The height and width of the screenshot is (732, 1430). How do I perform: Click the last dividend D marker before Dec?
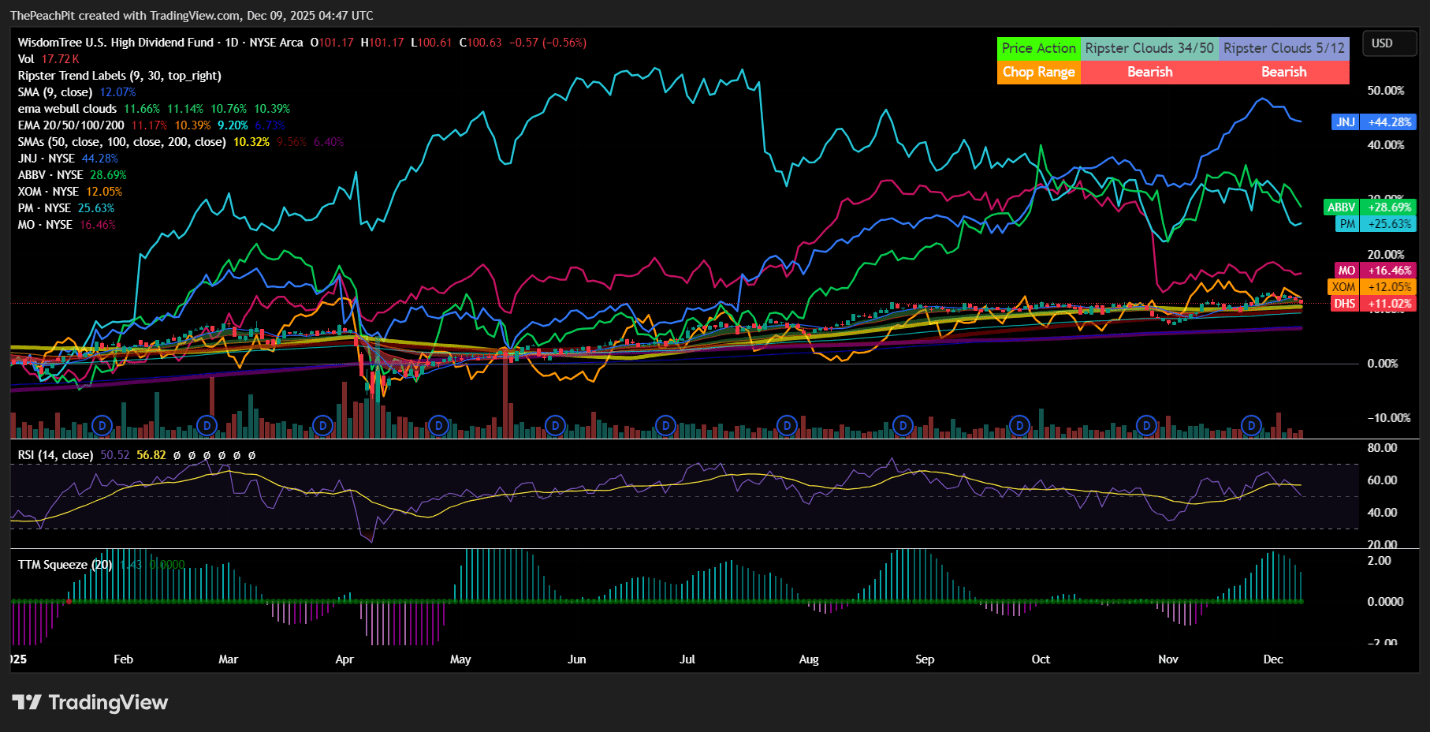1251,426
